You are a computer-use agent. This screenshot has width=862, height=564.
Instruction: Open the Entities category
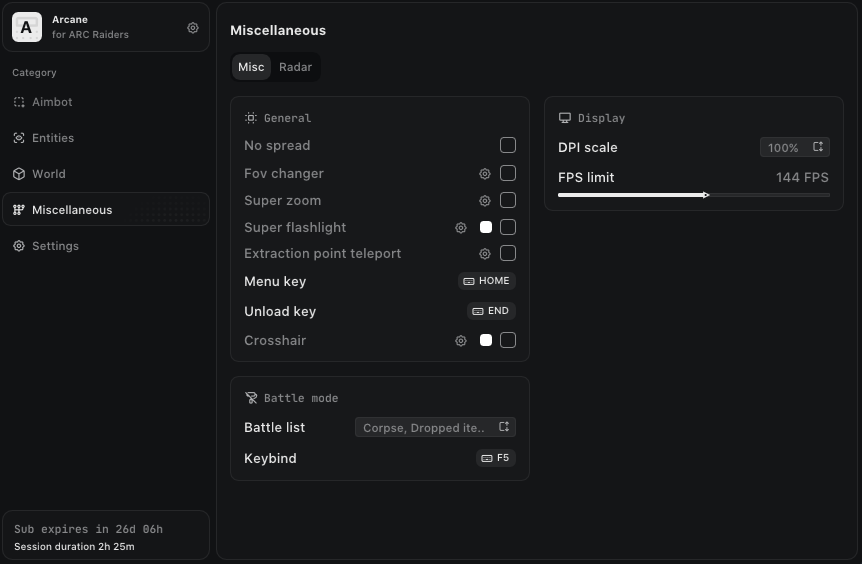coord(52,138)
